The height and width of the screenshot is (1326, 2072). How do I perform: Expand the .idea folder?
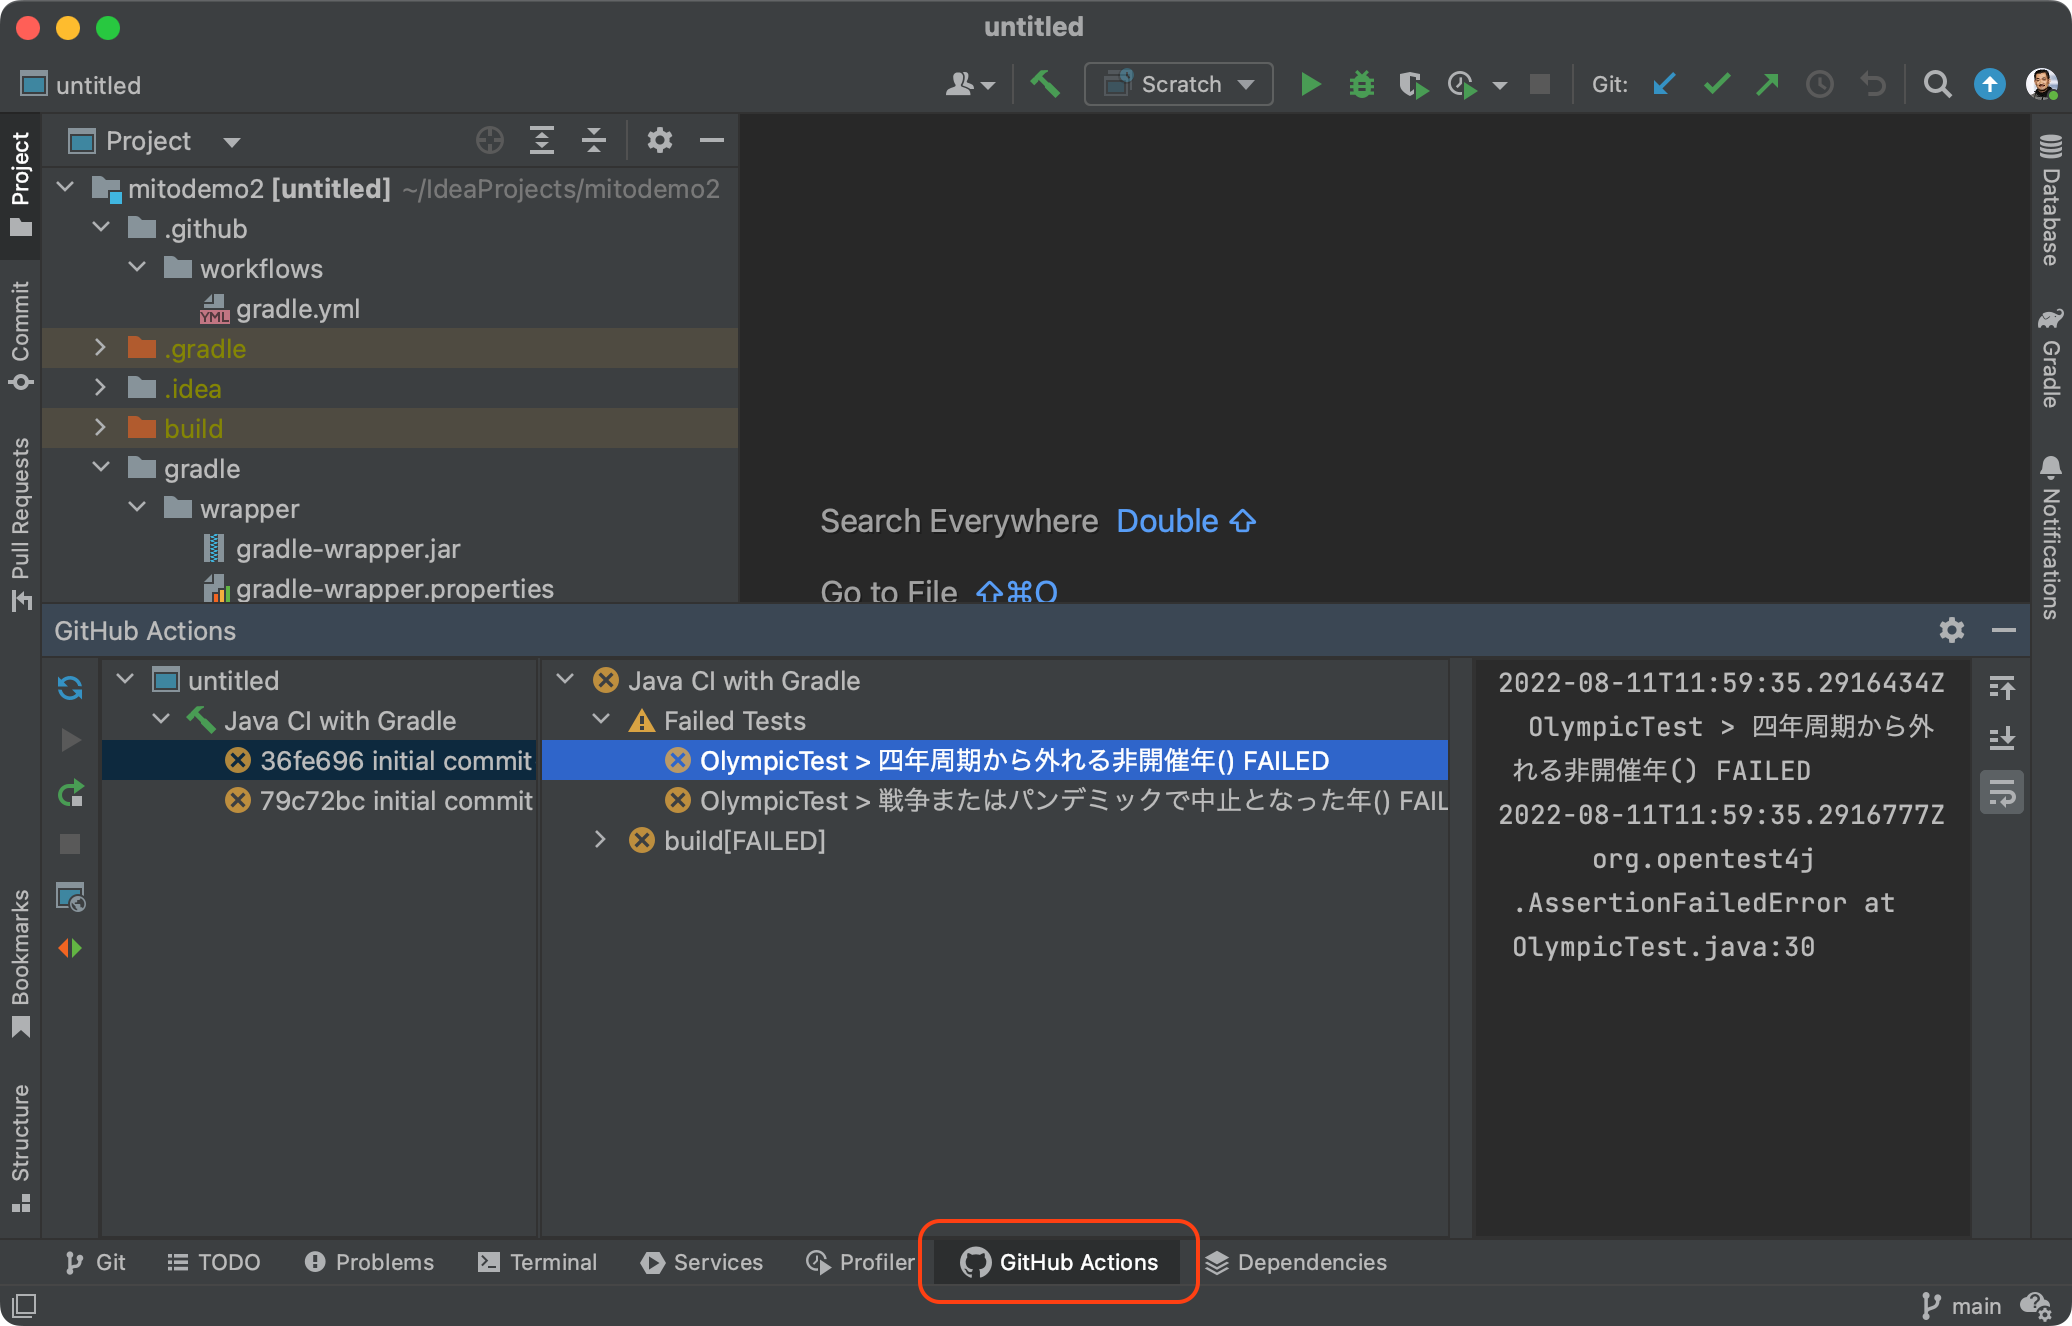pos(102,388)
